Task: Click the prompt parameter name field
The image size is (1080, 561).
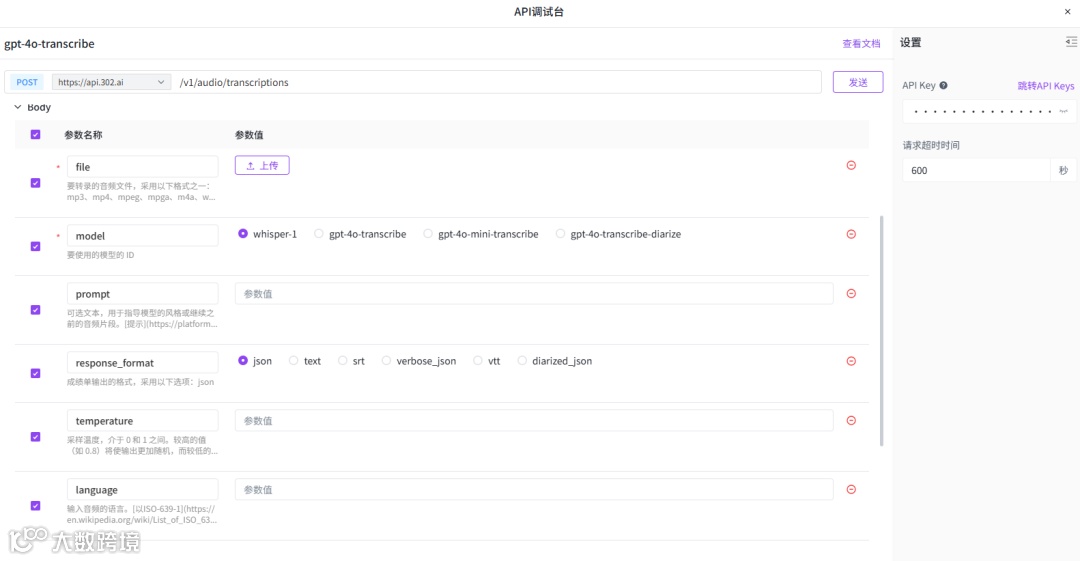Action: (x=143, y=294)
